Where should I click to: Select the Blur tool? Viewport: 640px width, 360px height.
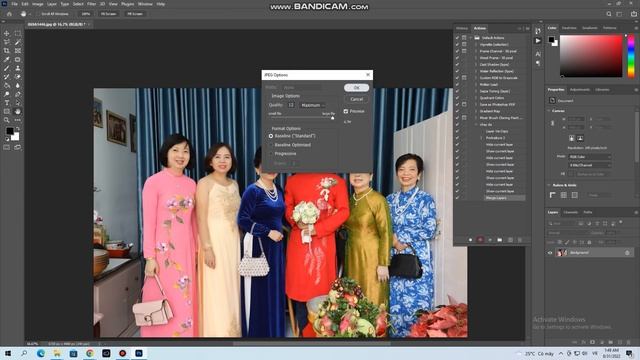18,85
